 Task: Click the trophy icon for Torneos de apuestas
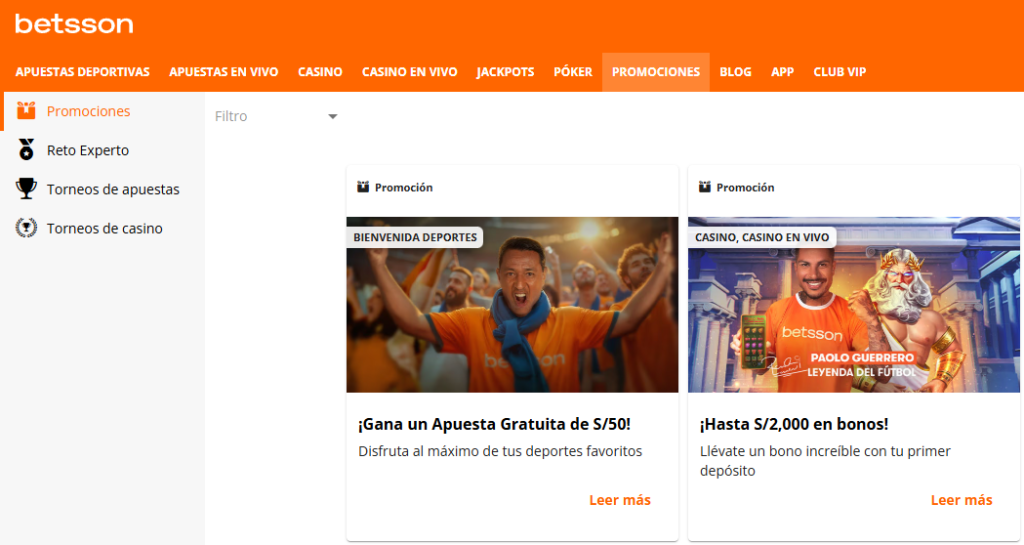pyautogui.click(x=27, y=189)
